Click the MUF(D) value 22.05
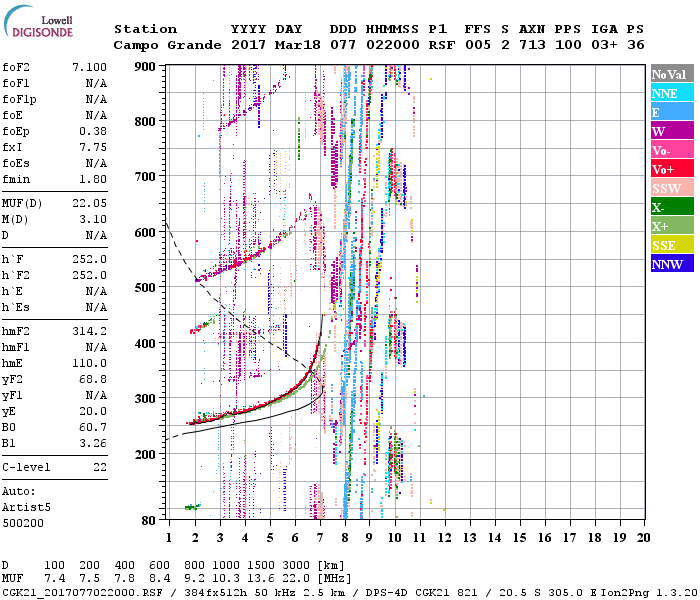Screen dimensions: 700x600 90,204
